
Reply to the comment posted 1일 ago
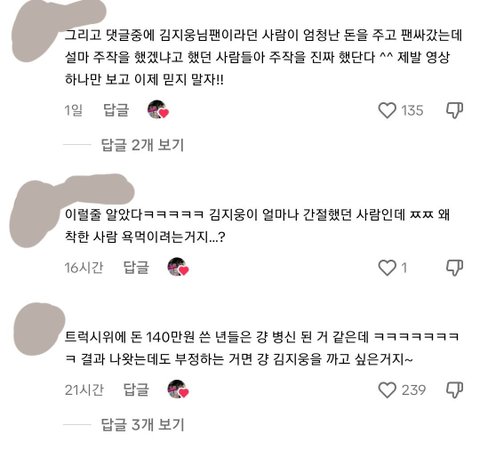[116, 110]
